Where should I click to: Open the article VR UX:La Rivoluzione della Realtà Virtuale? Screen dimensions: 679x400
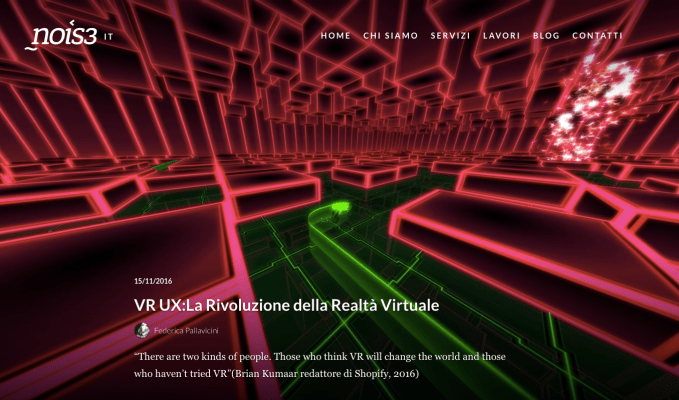[286, 305]
